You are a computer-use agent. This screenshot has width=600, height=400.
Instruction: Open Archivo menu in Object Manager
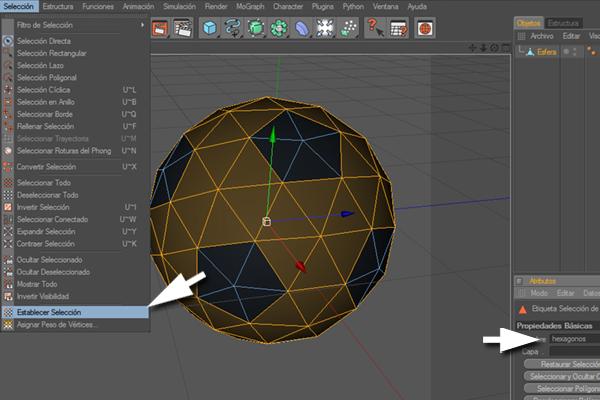542,36
